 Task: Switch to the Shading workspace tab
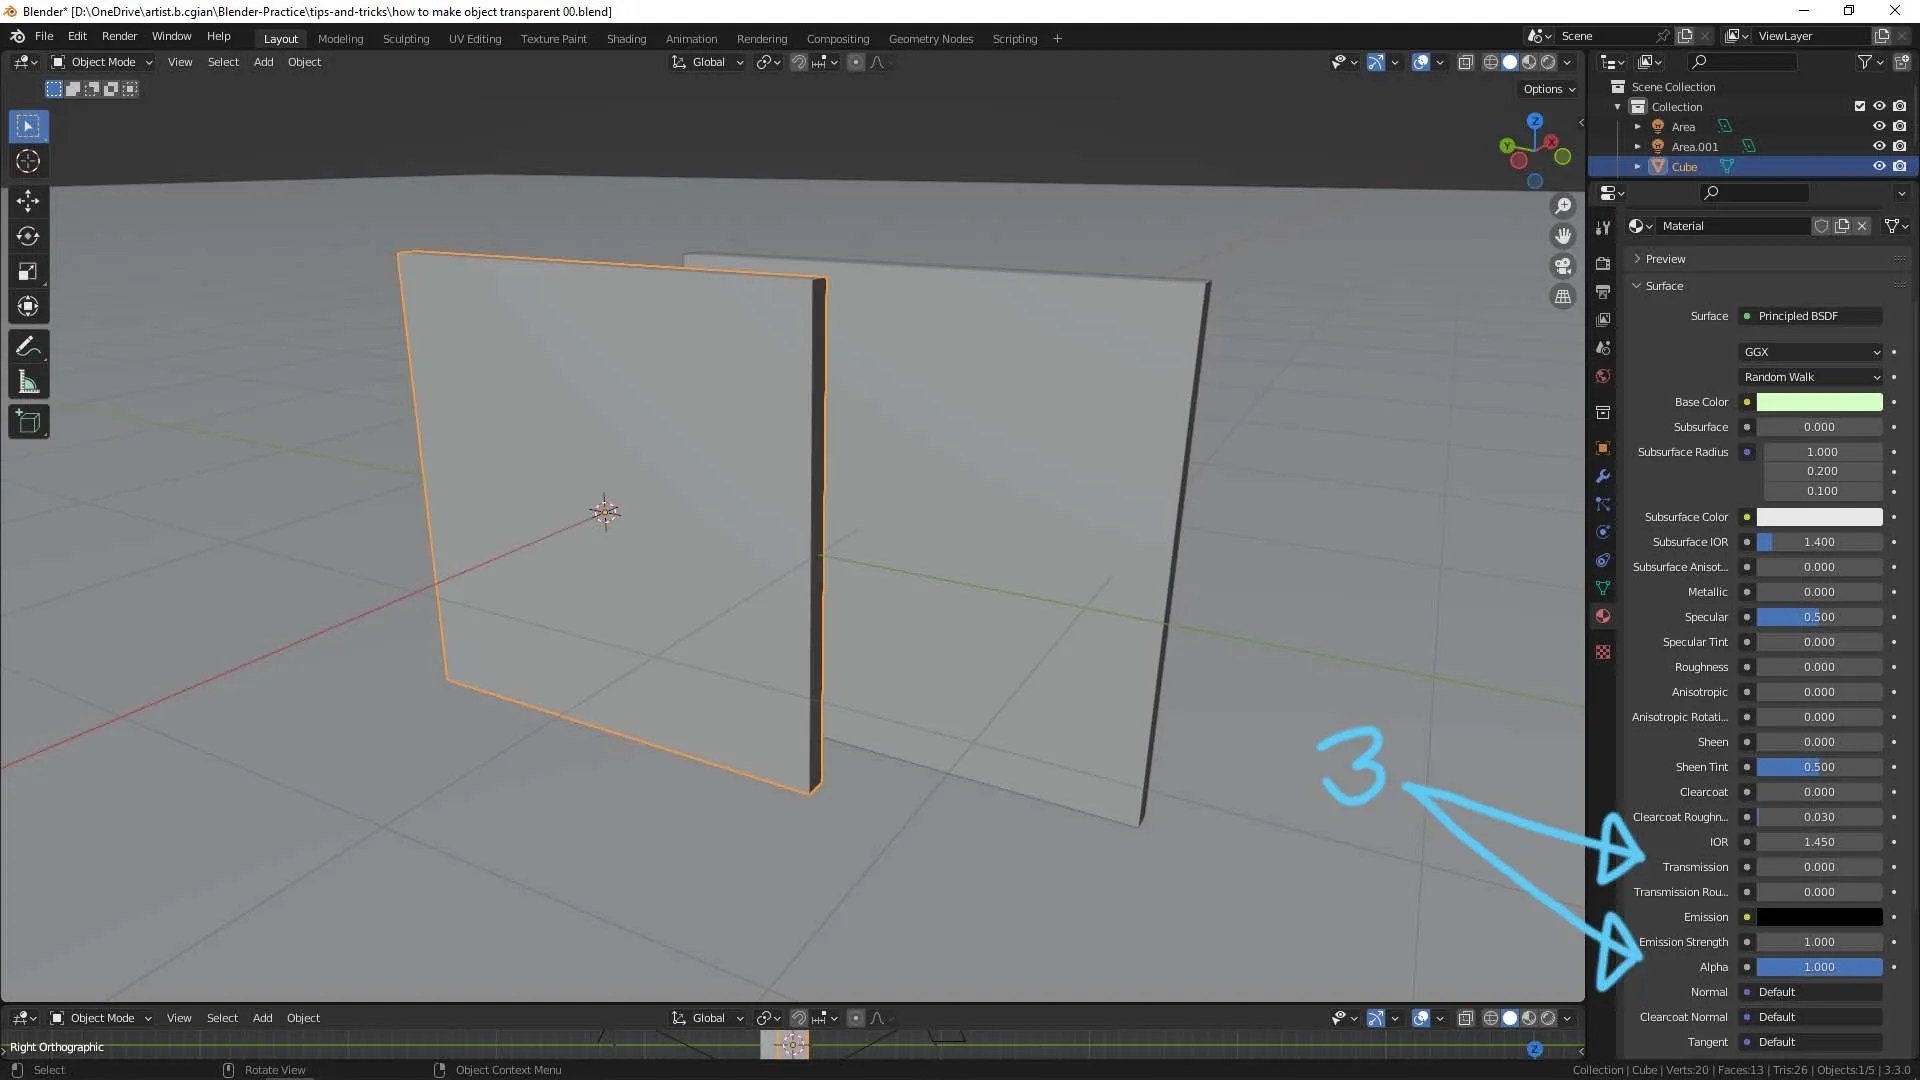[627, 38]
